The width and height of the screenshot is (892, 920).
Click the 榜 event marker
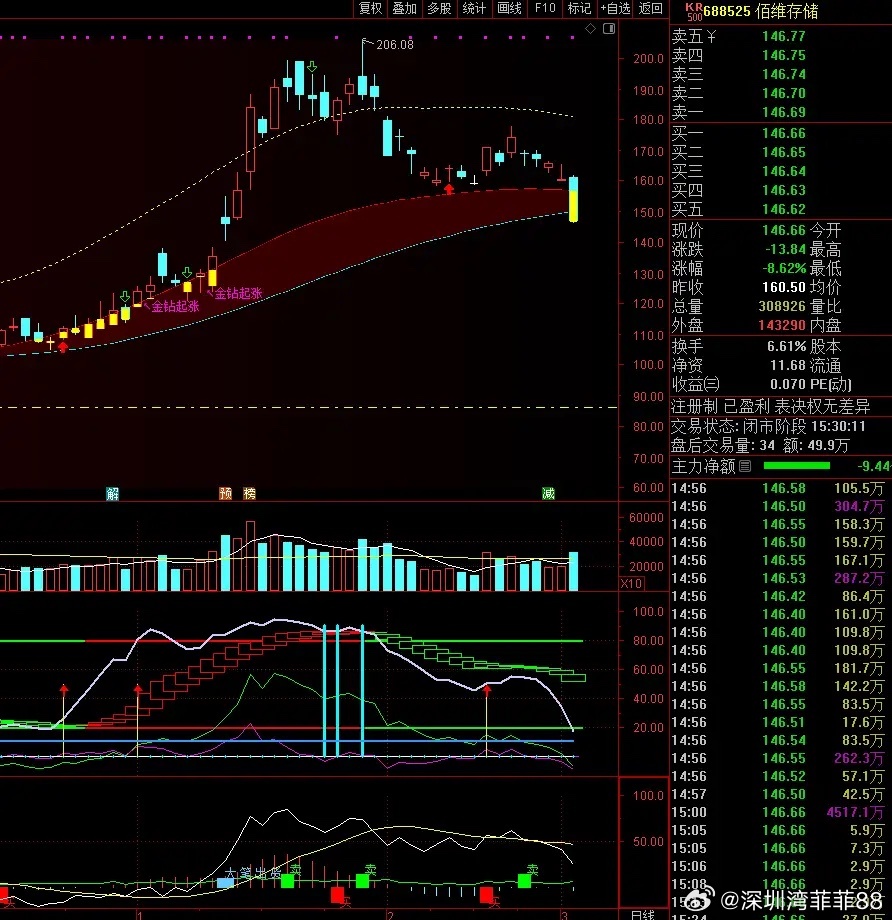click(x=249, y=493)
